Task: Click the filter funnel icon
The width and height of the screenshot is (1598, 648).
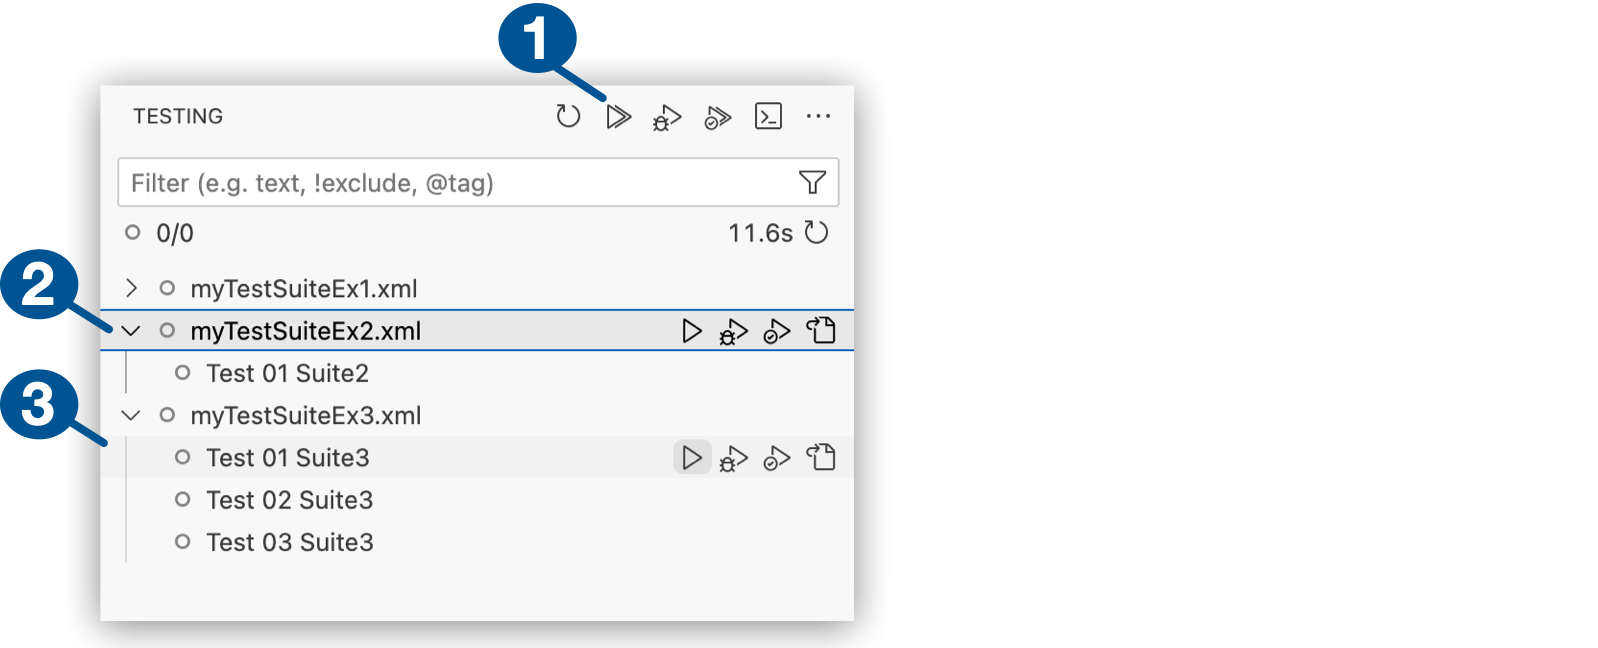Action: [x=812, y=182]
